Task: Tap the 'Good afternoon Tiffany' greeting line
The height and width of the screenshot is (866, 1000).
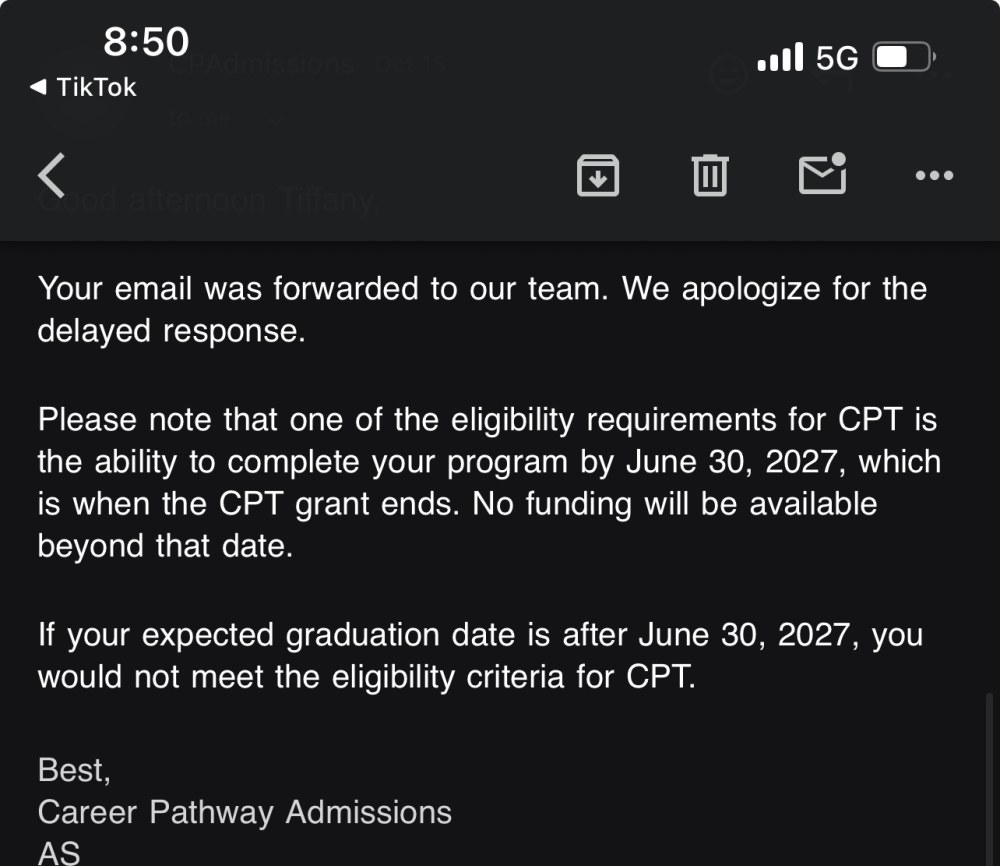Action: click(x=208, y=200)
